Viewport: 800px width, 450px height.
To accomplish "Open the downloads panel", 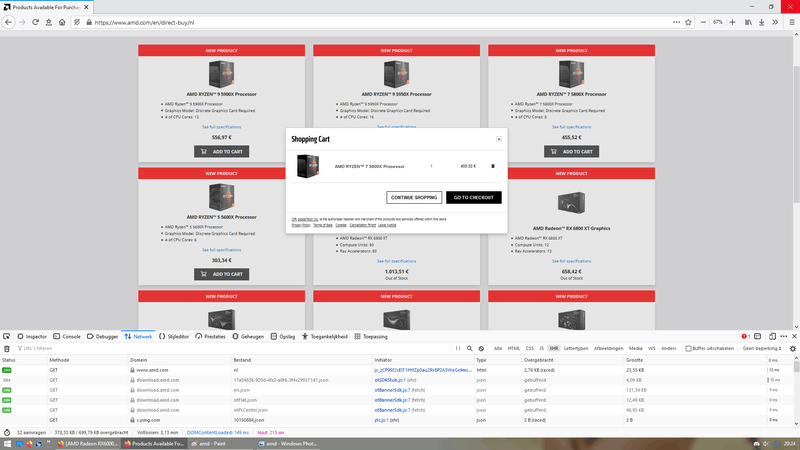I will [x=761, y=22].
